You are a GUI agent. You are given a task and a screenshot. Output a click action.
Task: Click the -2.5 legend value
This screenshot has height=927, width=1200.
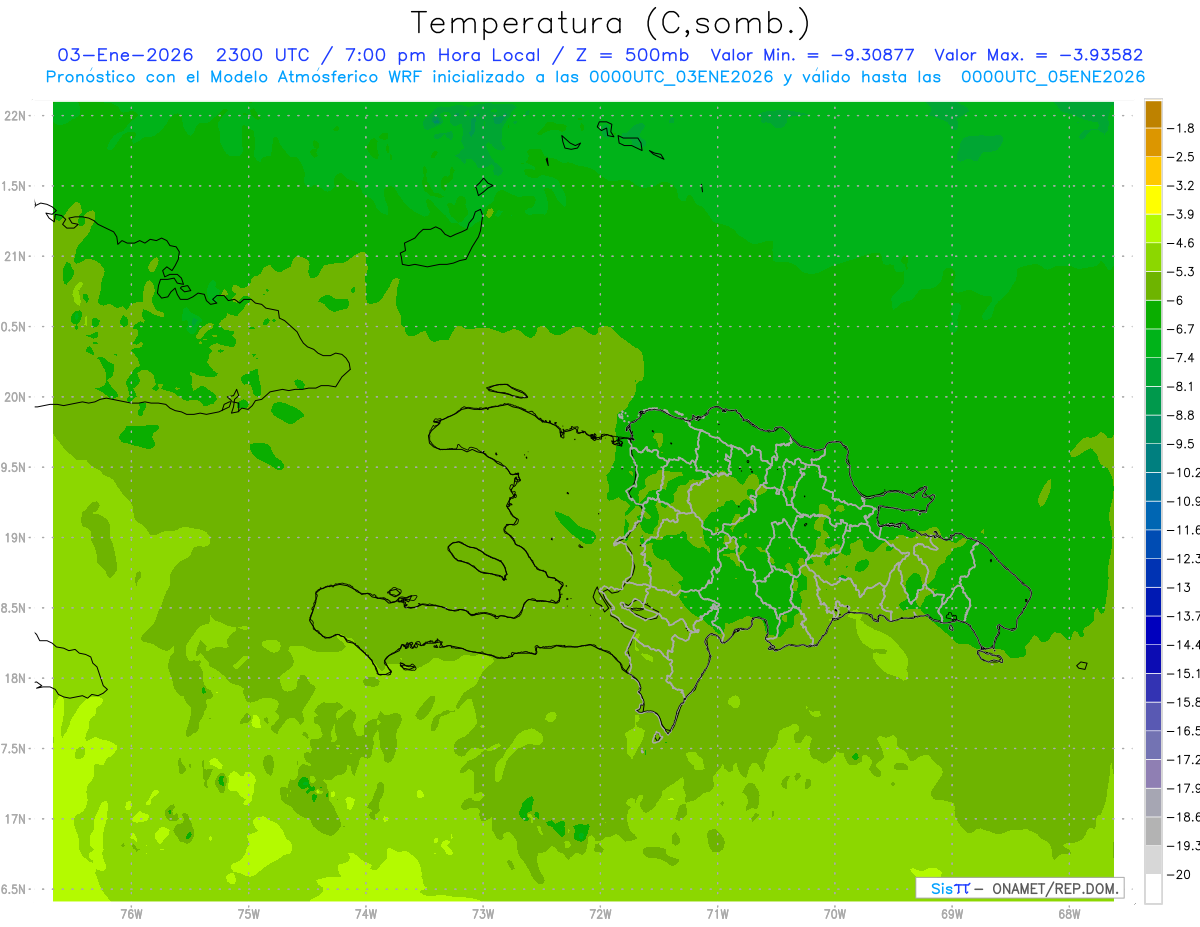1181,157
